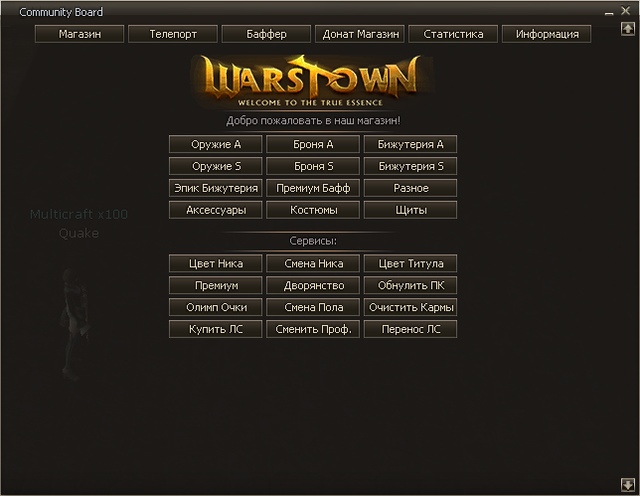Screen dimensions: 640x496
Task: Open the Сменить Проф. service
Action: pyautogui.click(x=313, y=329)
